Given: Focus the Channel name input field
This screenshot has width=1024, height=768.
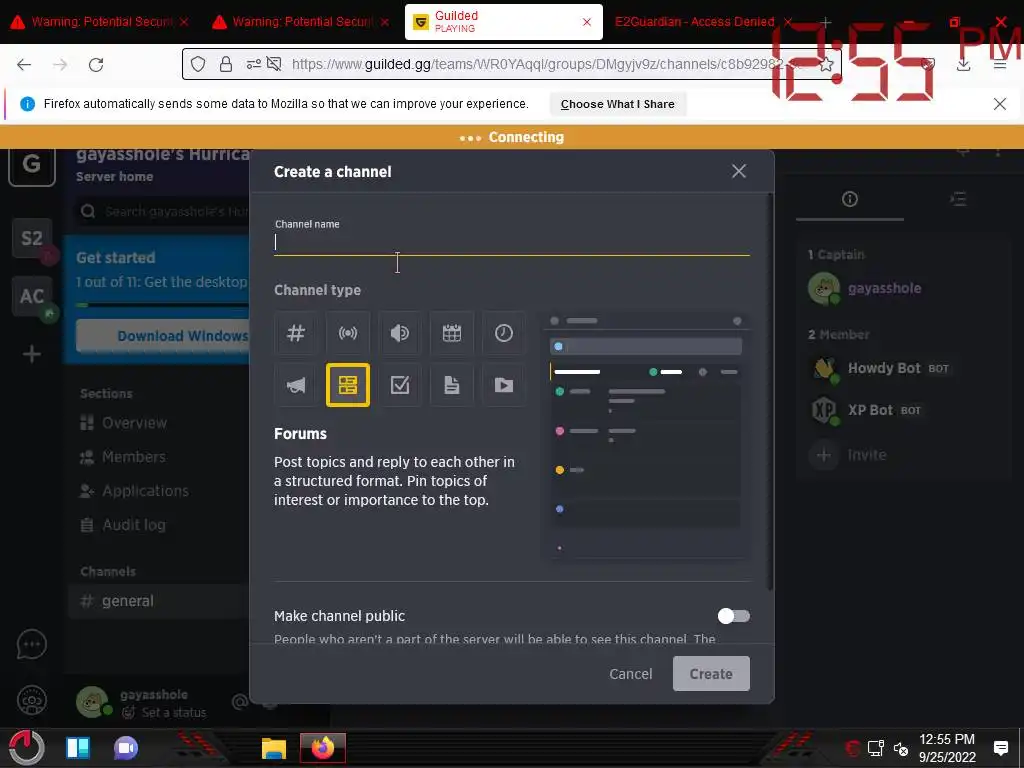Looking at the screenshot, I should point(511,242).
